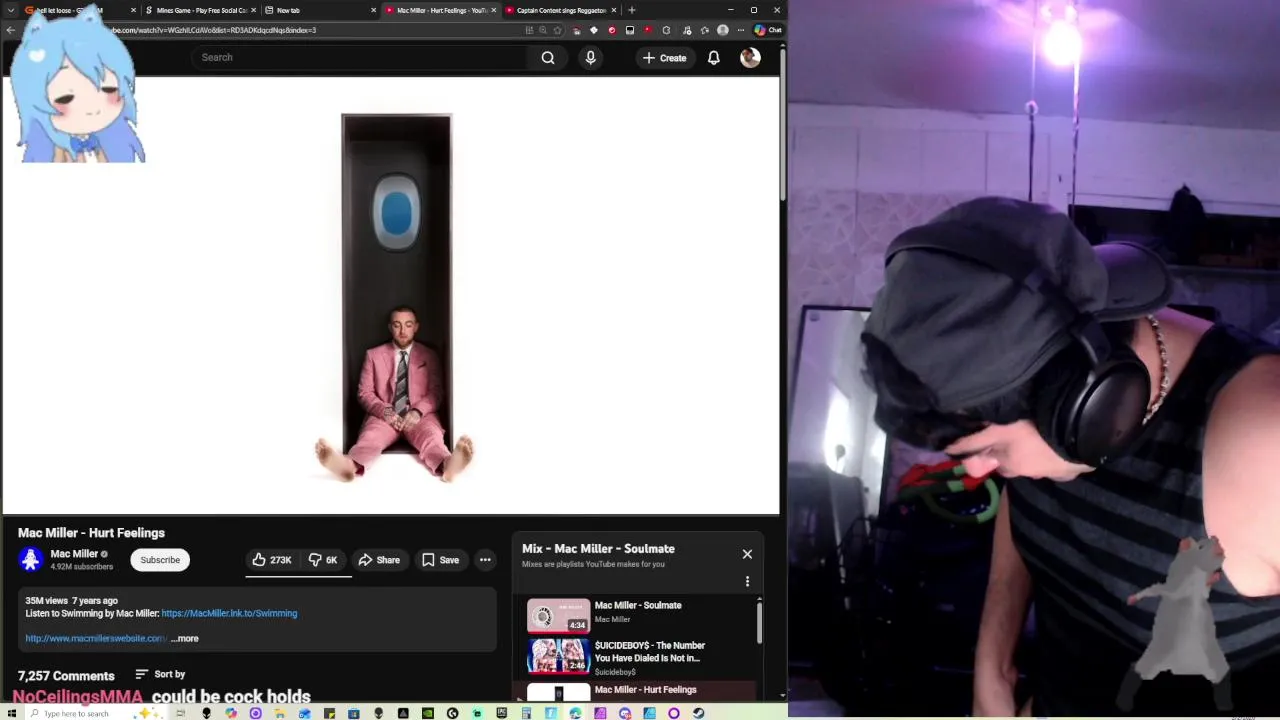Play $uicideboy$ Number You Have Dialed thumbnail

coord(558,656)
